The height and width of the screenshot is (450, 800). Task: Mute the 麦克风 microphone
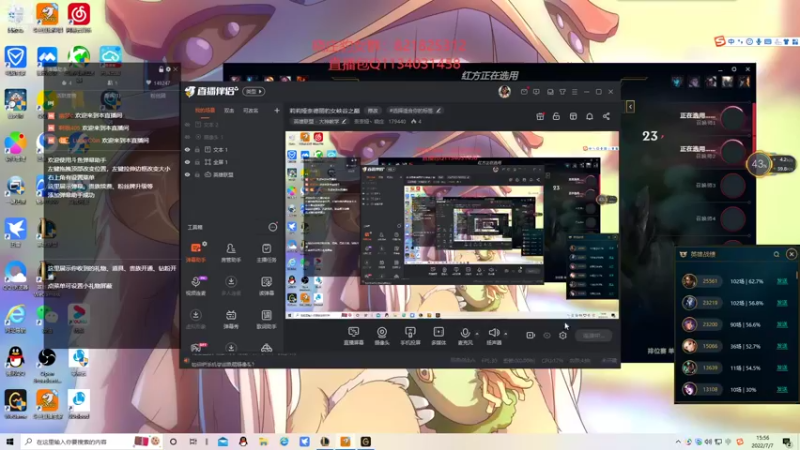pyautogui.click(x=465, y=334)
